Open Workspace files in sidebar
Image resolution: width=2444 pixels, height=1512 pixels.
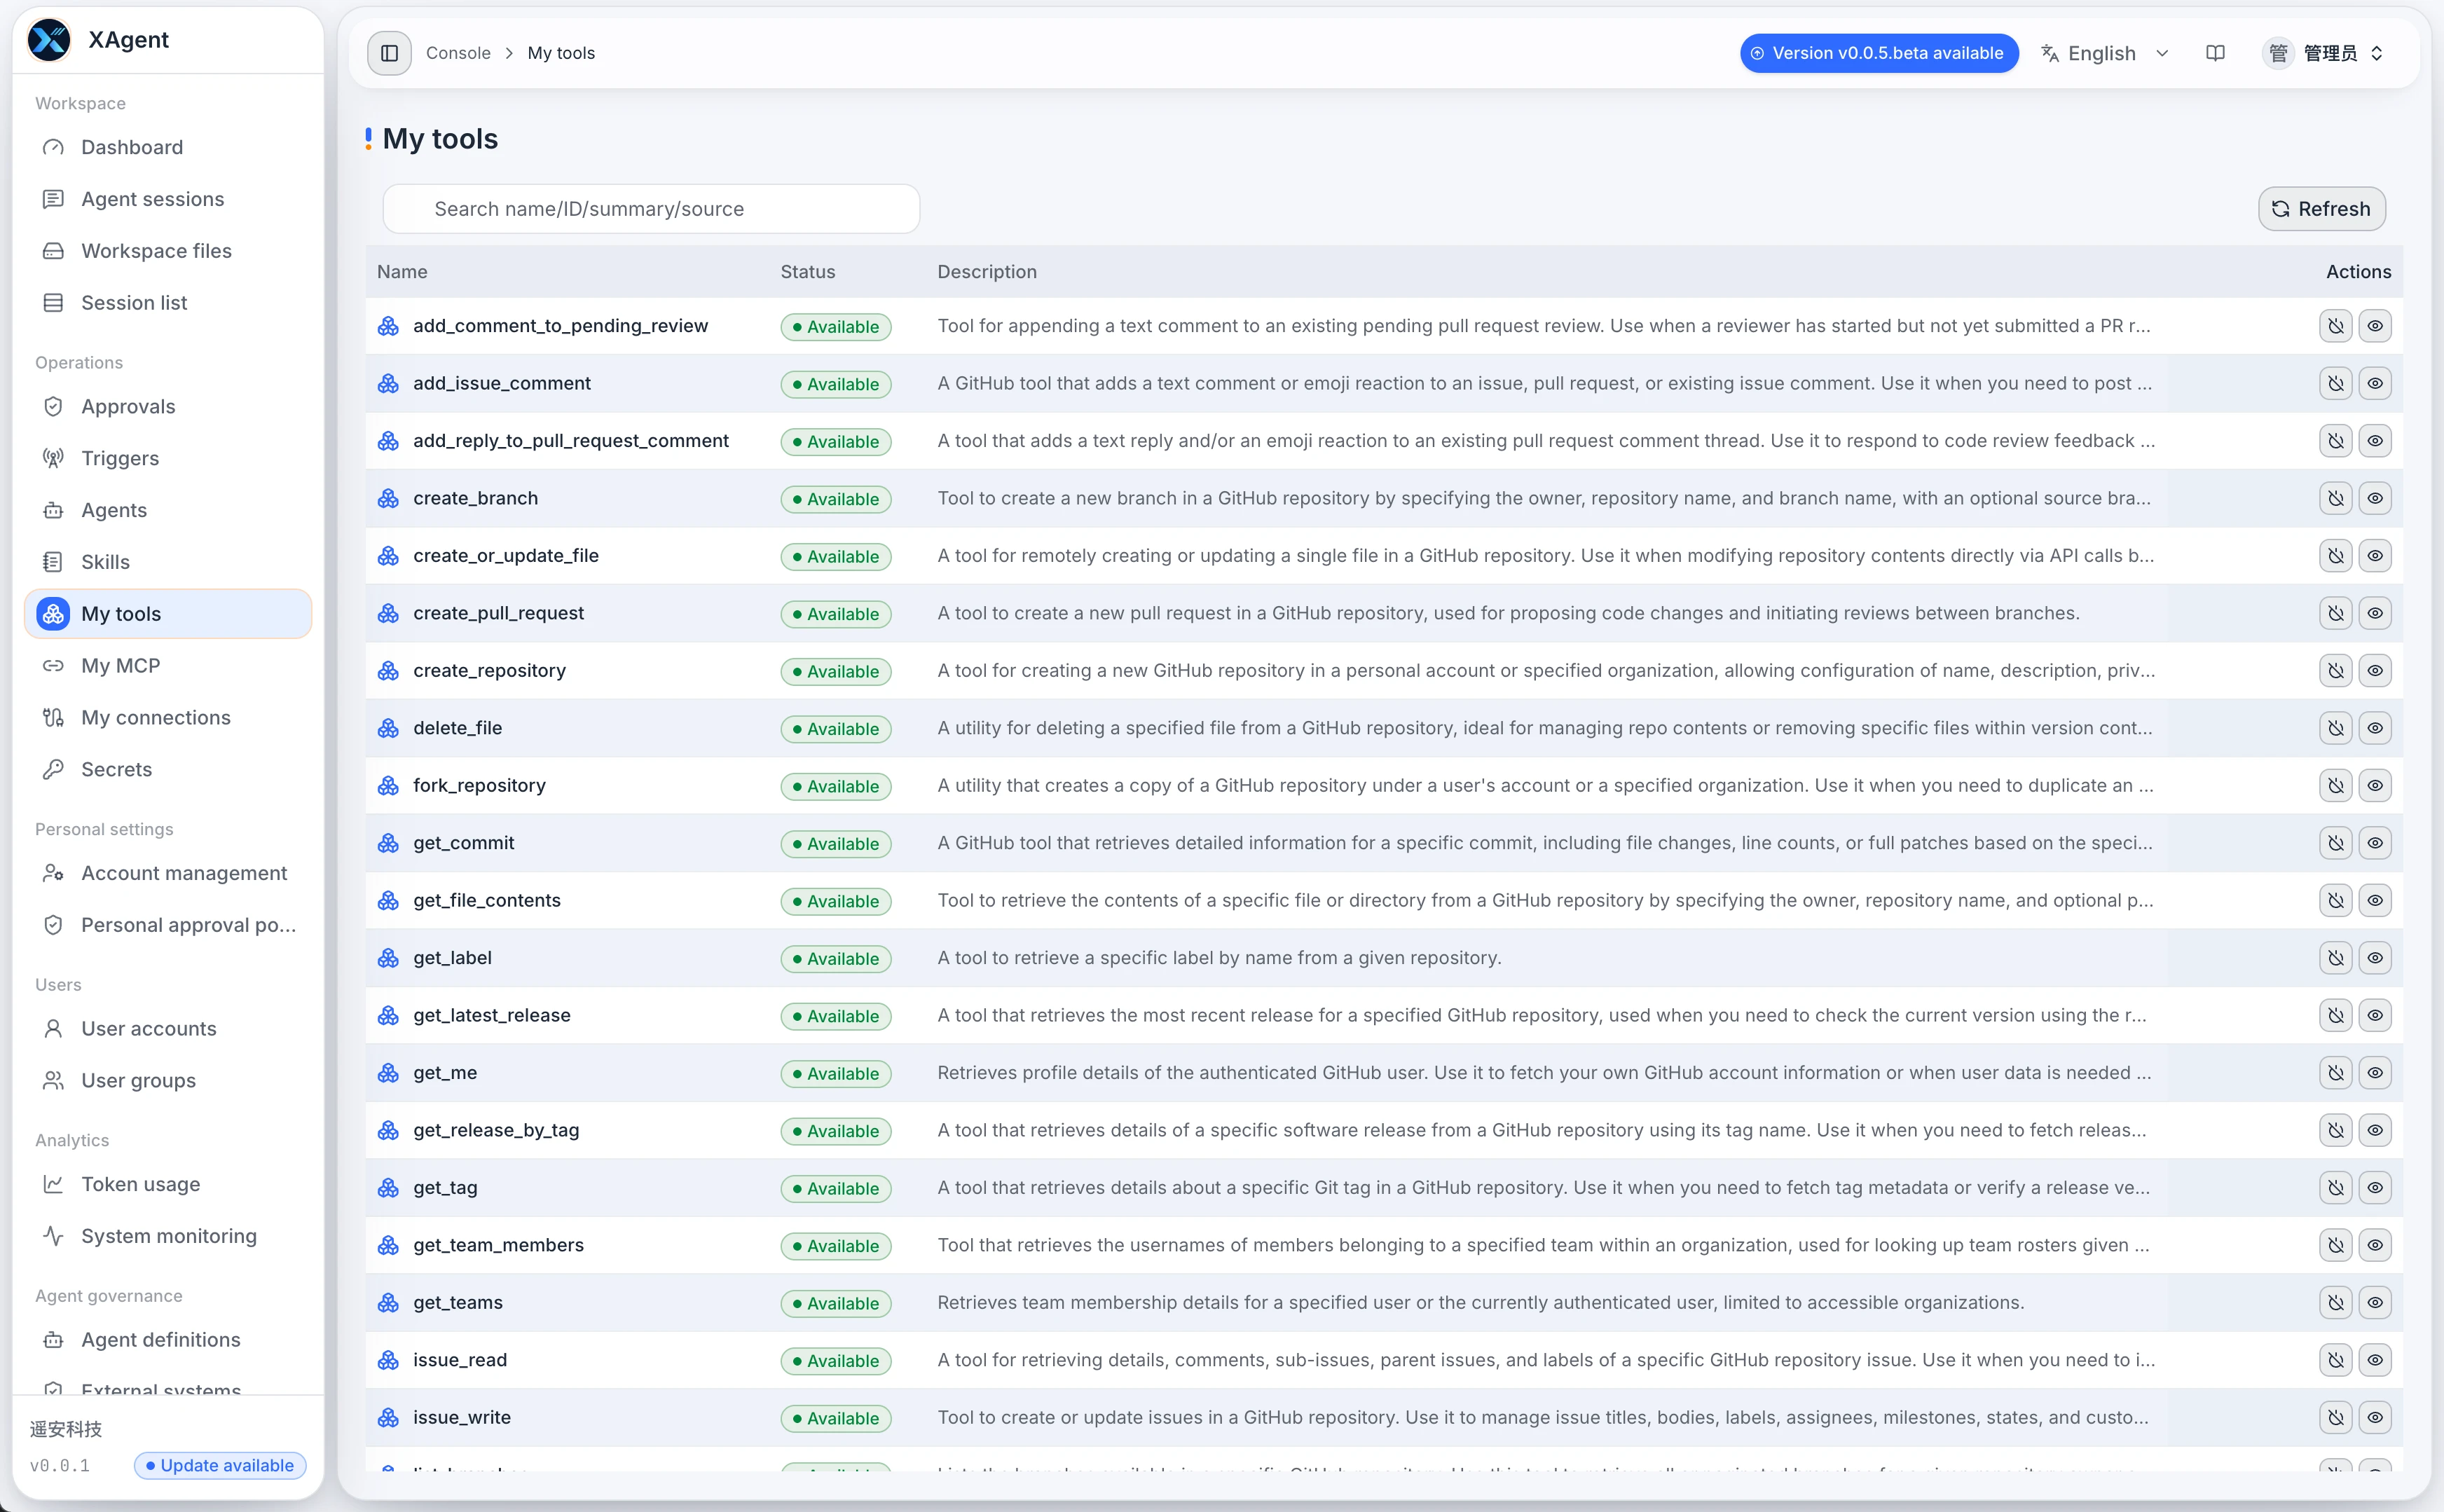click(x=168, y=251)
